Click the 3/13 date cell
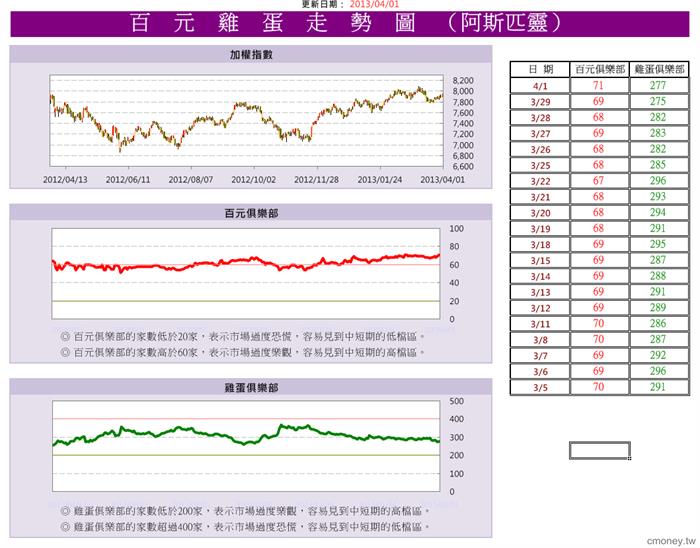The height and width of the screenshot is (548, 700). [540, 292]
